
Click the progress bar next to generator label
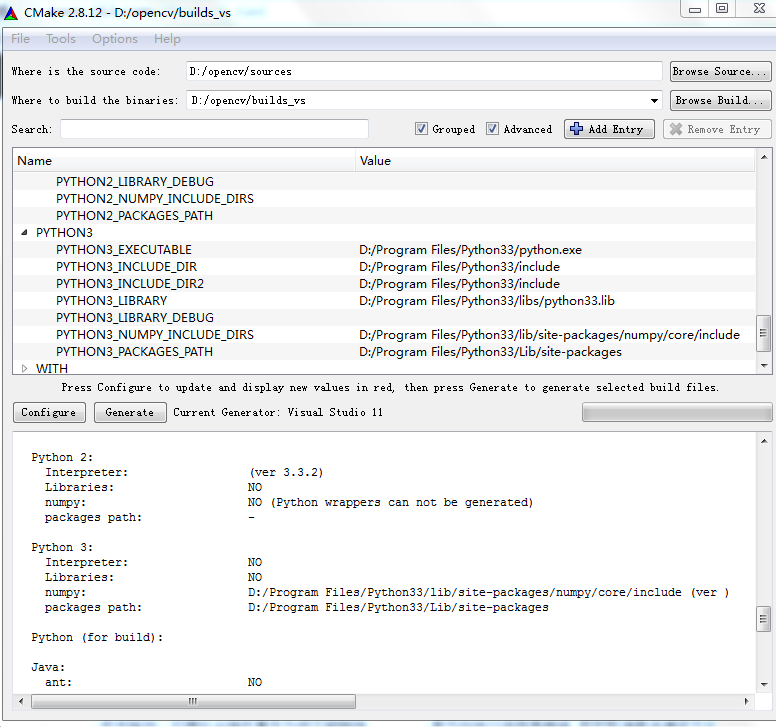[x=677, y=412]
